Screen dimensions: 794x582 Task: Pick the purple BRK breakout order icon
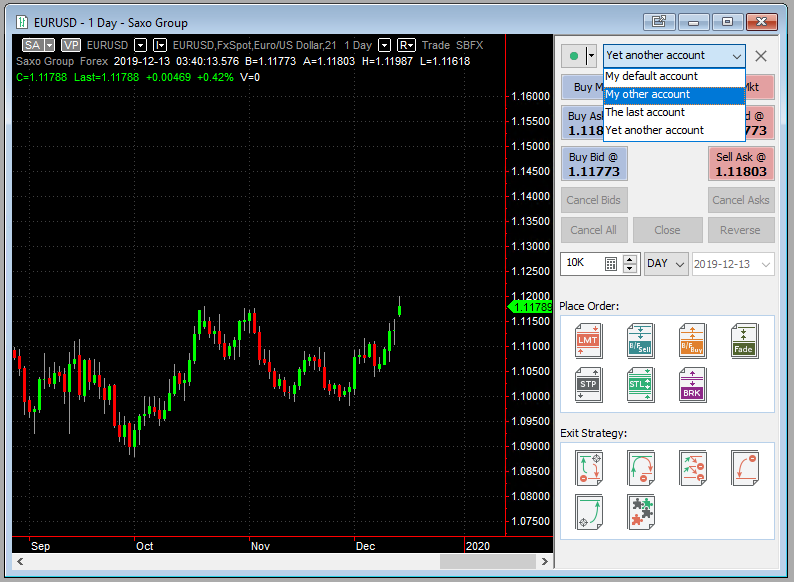coord(692,385)
